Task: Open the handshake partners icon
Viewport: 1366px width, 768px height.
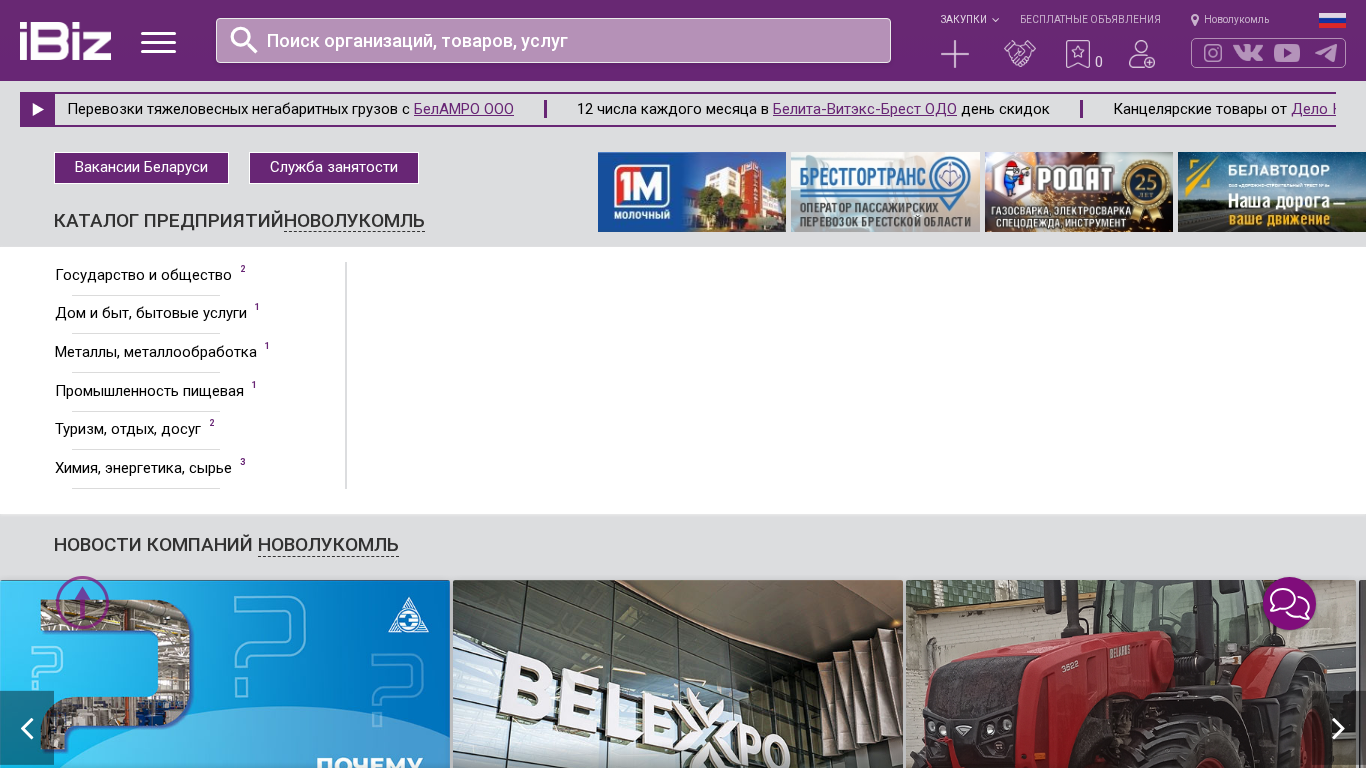Action: pos(1020,54)
